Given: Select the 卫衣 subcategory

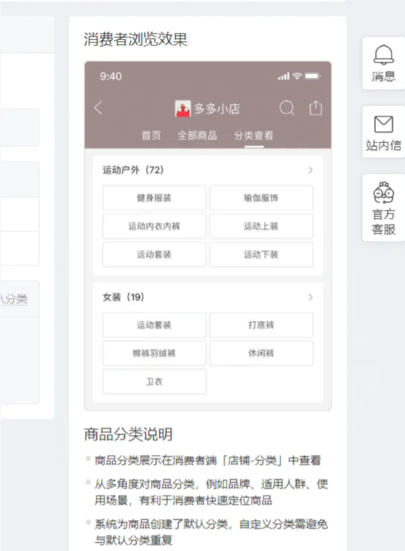Looking at the screenshot, I should click(154, 382).
